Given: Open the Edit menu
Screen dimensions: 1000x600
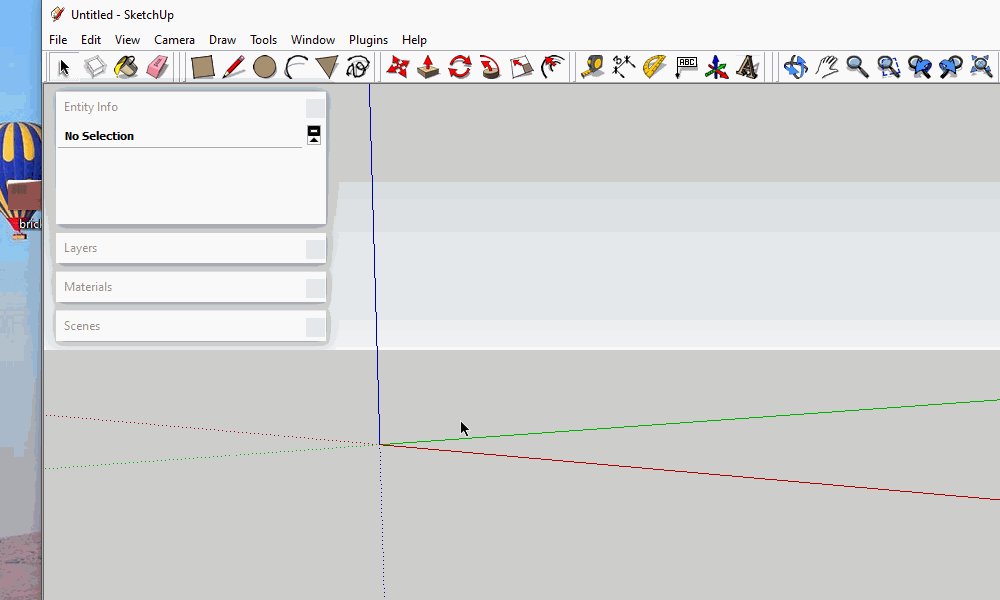Looking at the screenshot, I should pos(91,40).
